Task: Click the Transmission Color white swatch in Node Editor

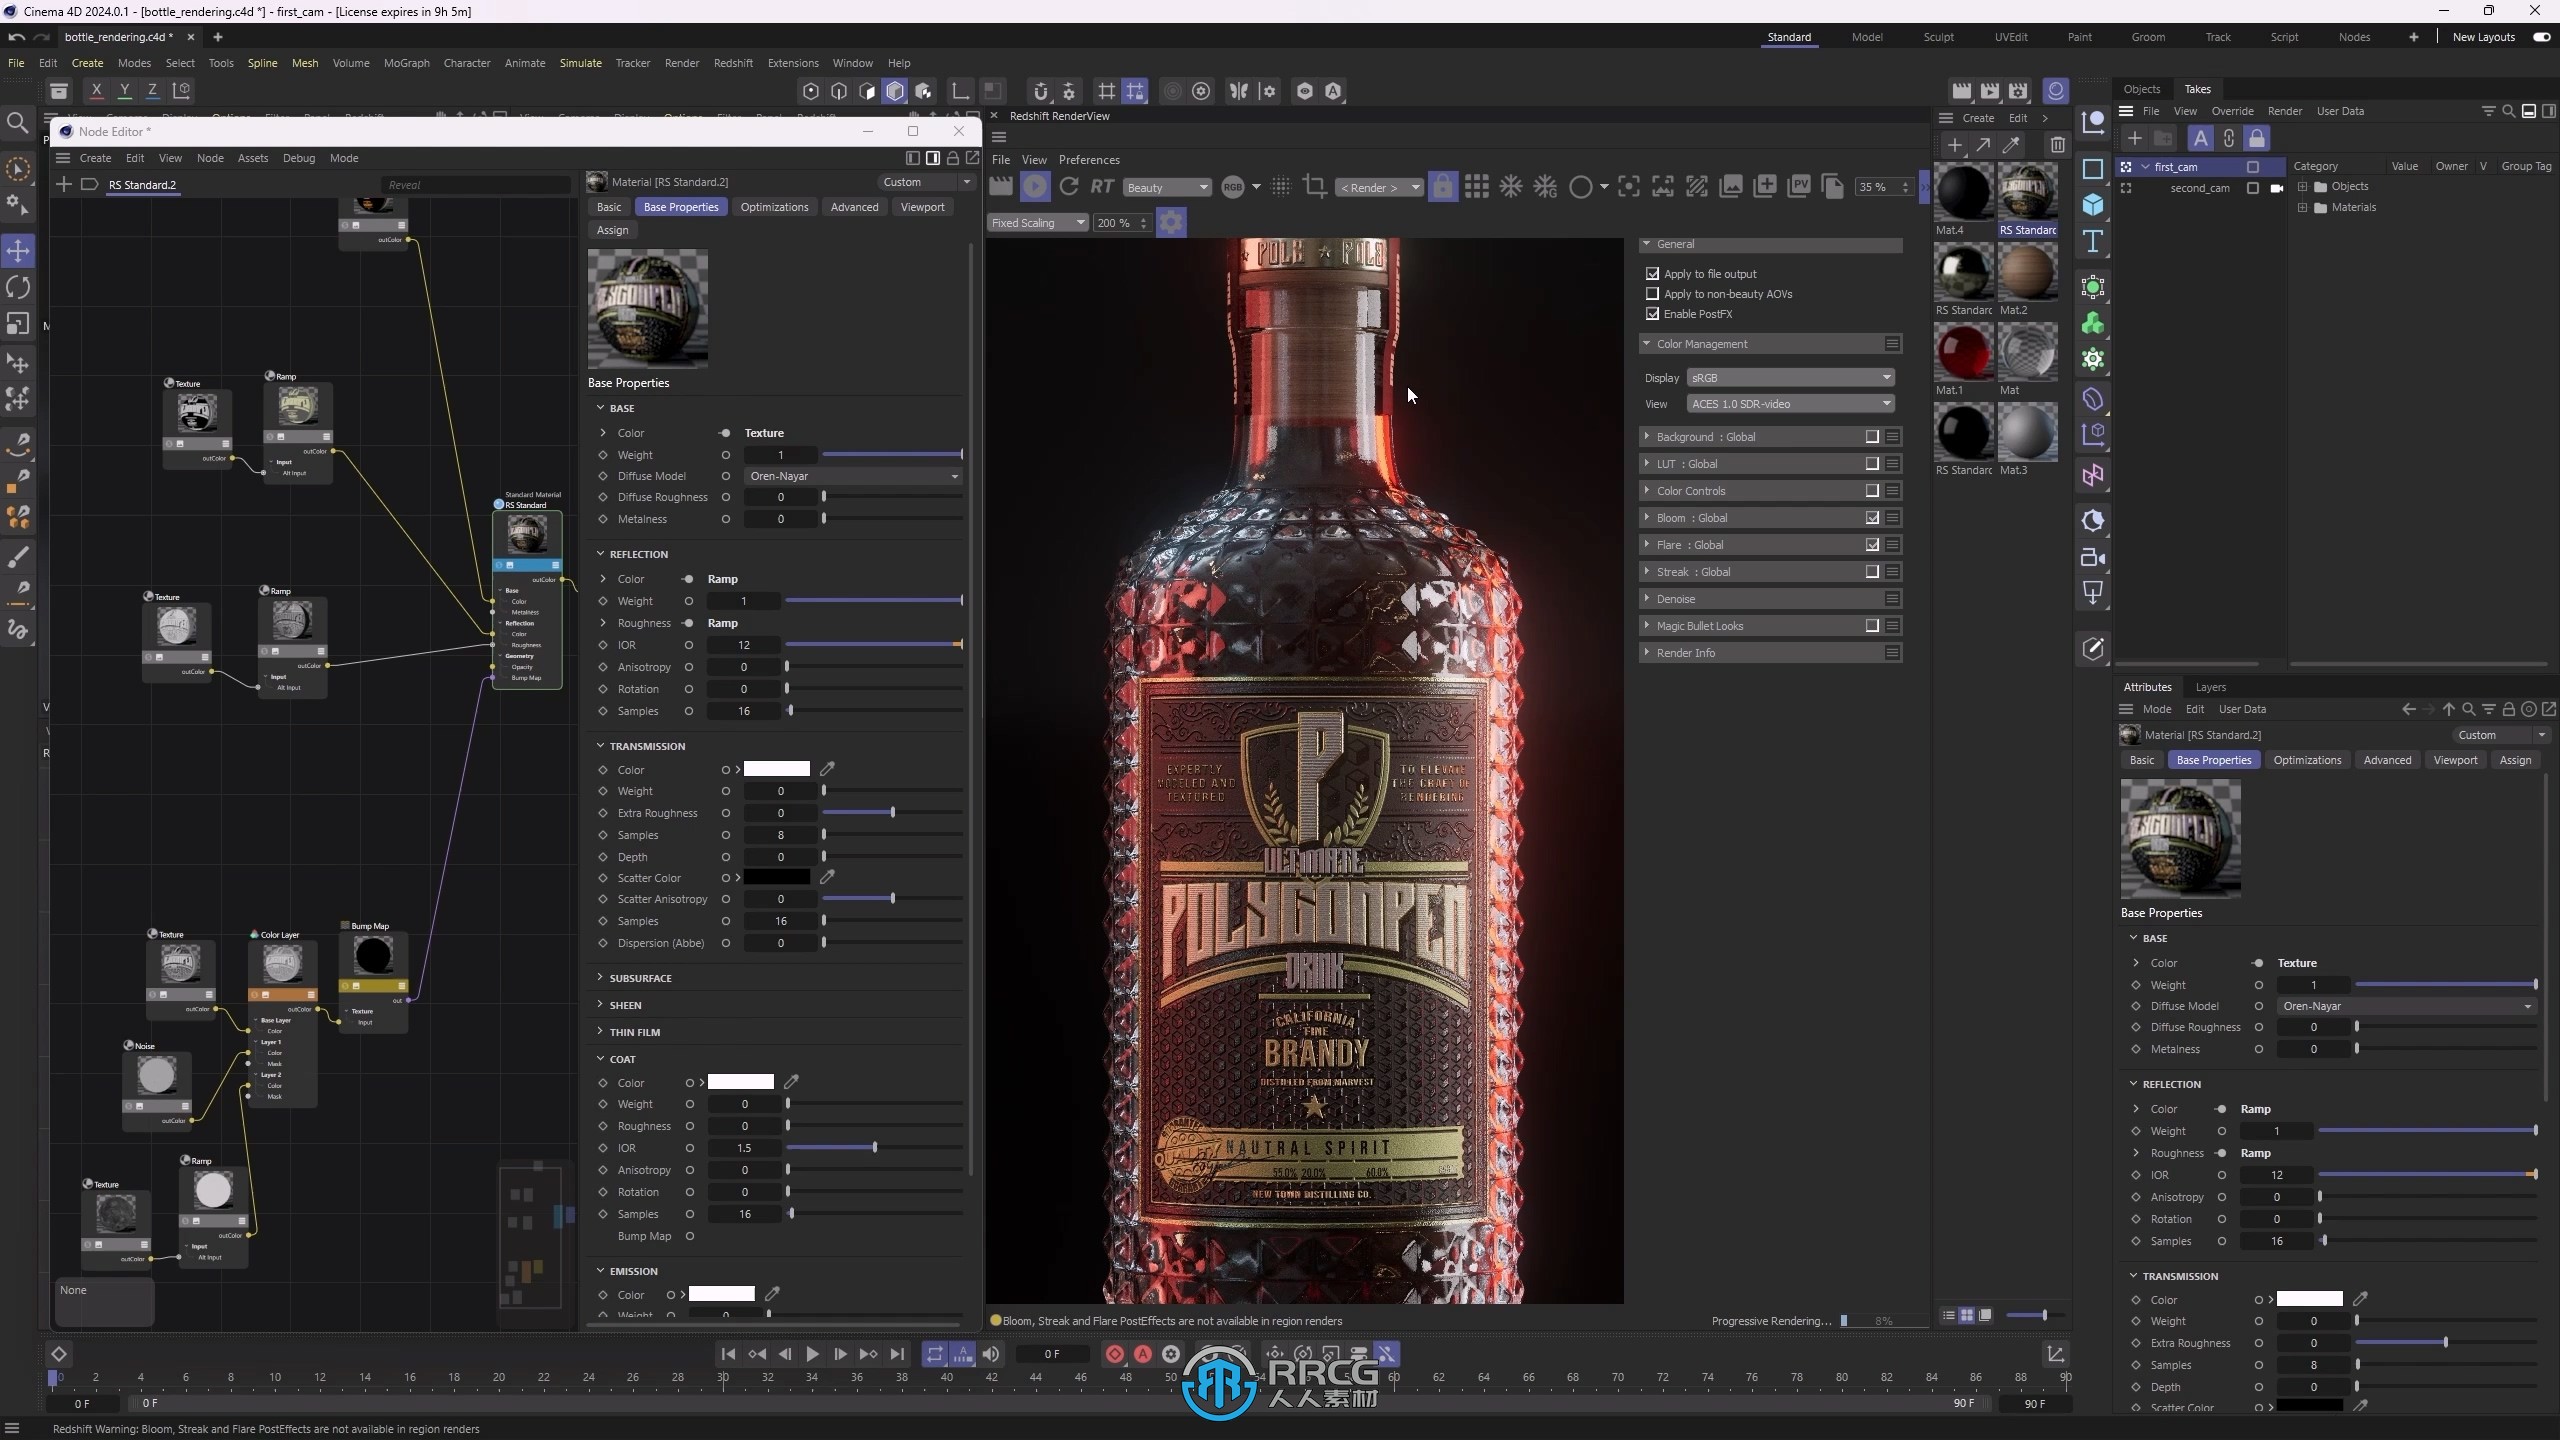Action: pos(776,769)
